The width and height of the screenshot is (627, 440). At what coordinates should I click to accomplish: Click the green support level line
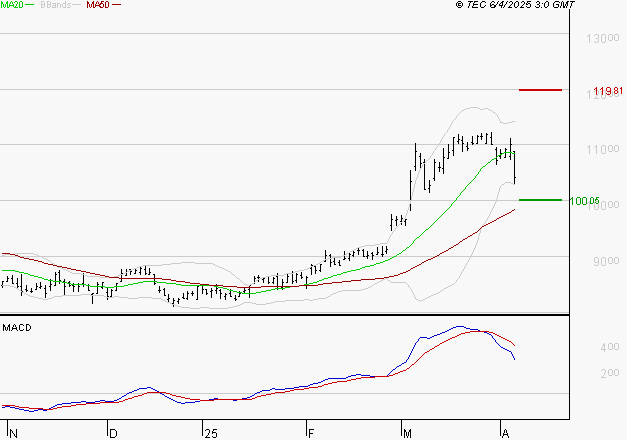point(540,200)
